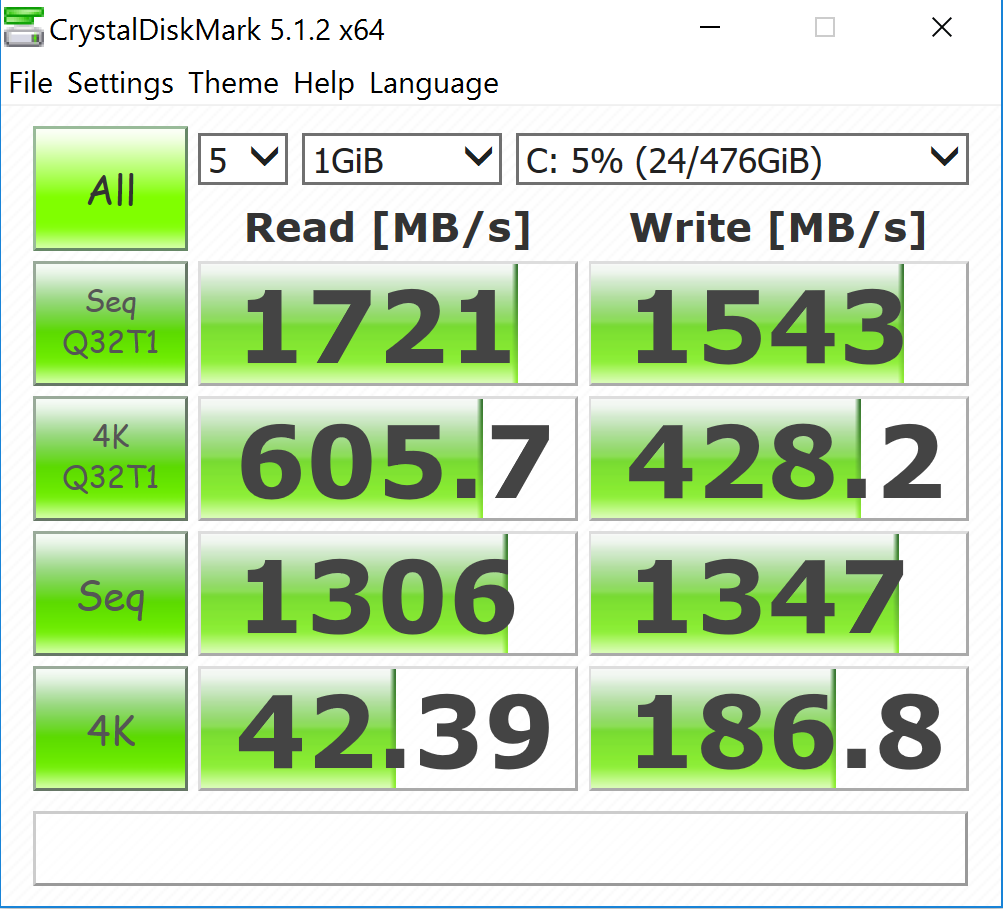
Task: Open the Help menu
Action: point(324,83)
